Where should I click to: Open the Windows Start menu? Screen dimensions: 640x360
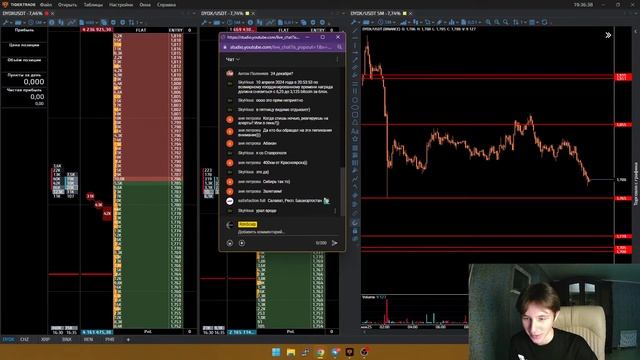click(x=276, y=352)
